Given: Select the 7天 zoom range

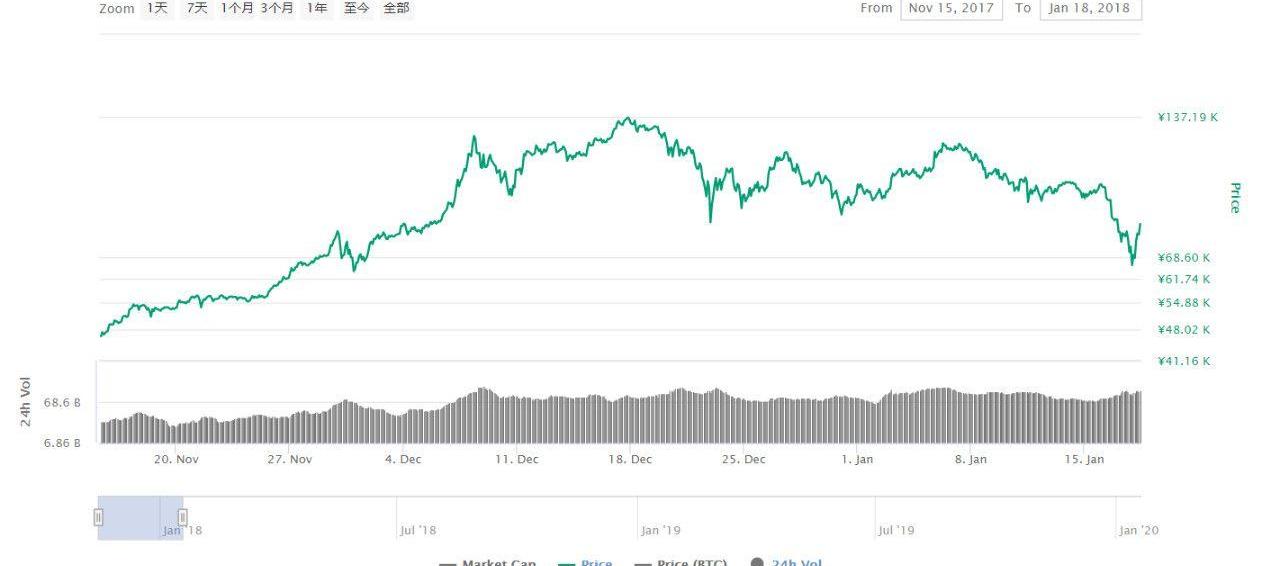Looking at the screenshot, I should tap(197, 8).
